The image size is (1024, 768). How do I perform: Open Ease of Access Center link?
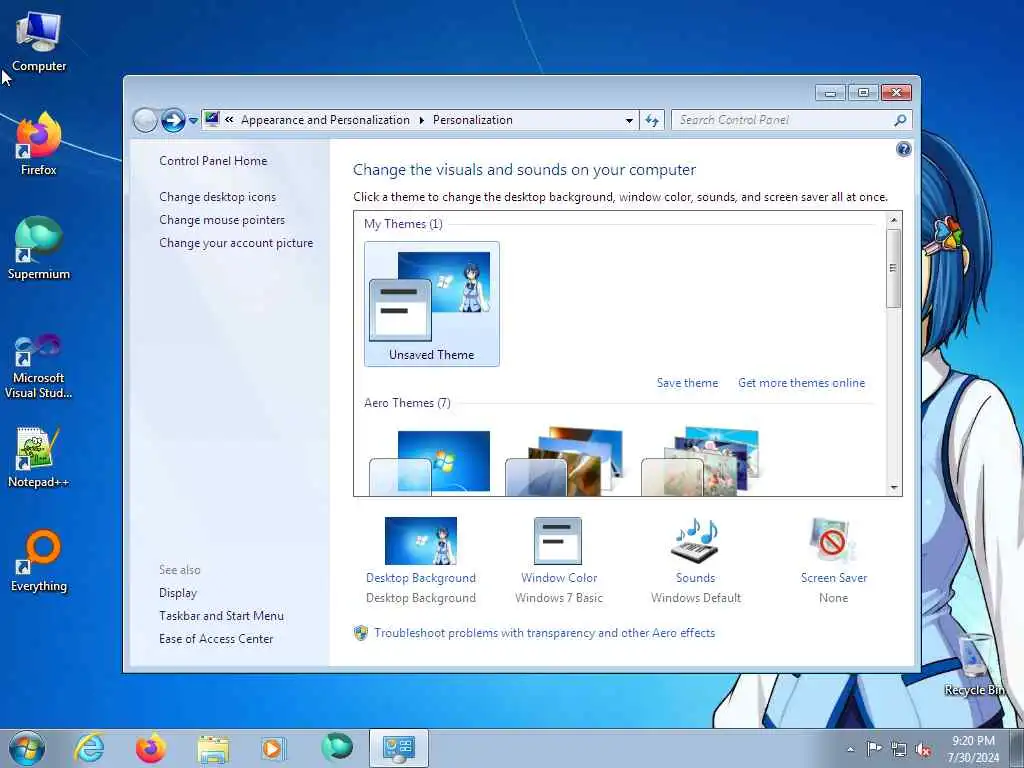(216, 639)
